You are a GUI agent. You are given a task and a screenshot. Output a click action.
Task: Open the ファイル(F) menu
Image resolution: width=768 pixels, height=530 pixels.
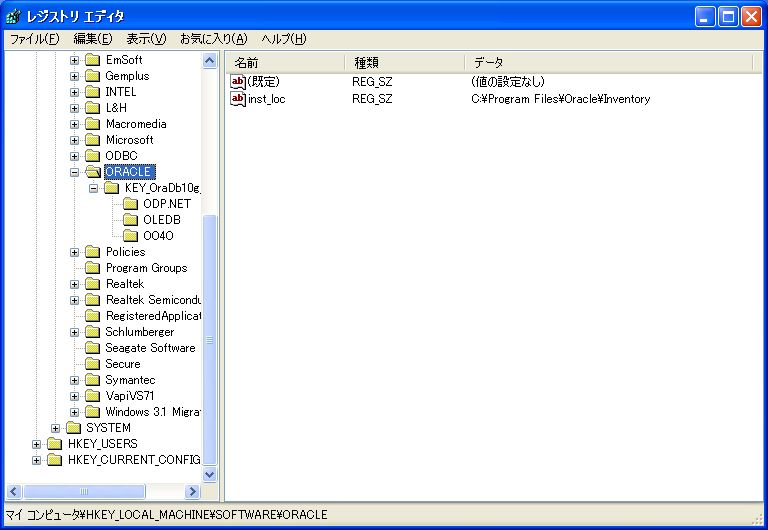point(34,39)
